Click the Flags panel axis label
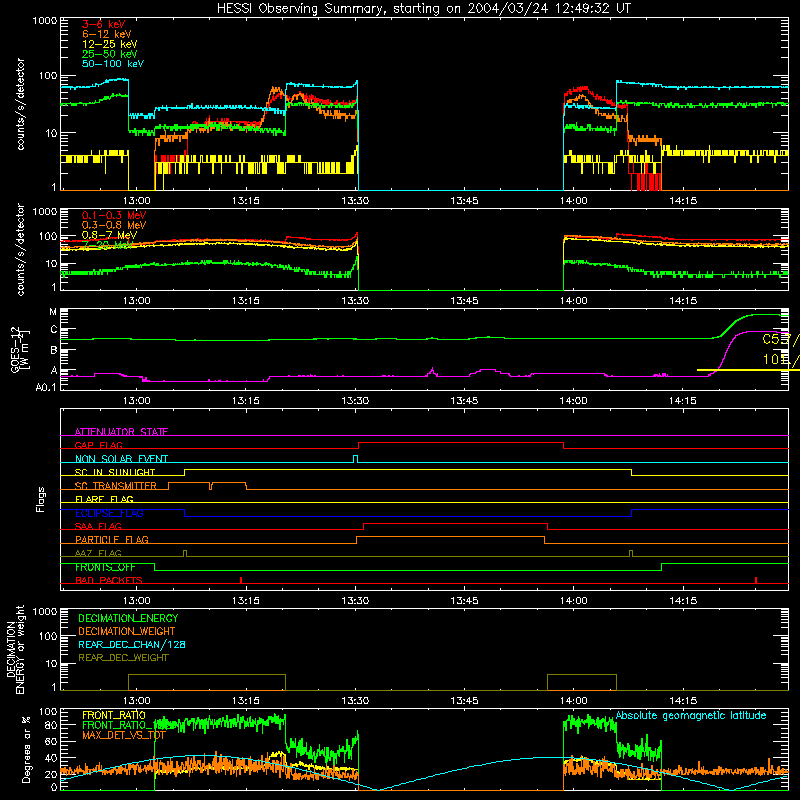Image resolution: width=800 pixels, height=800 pixels. tap(40, 499)
